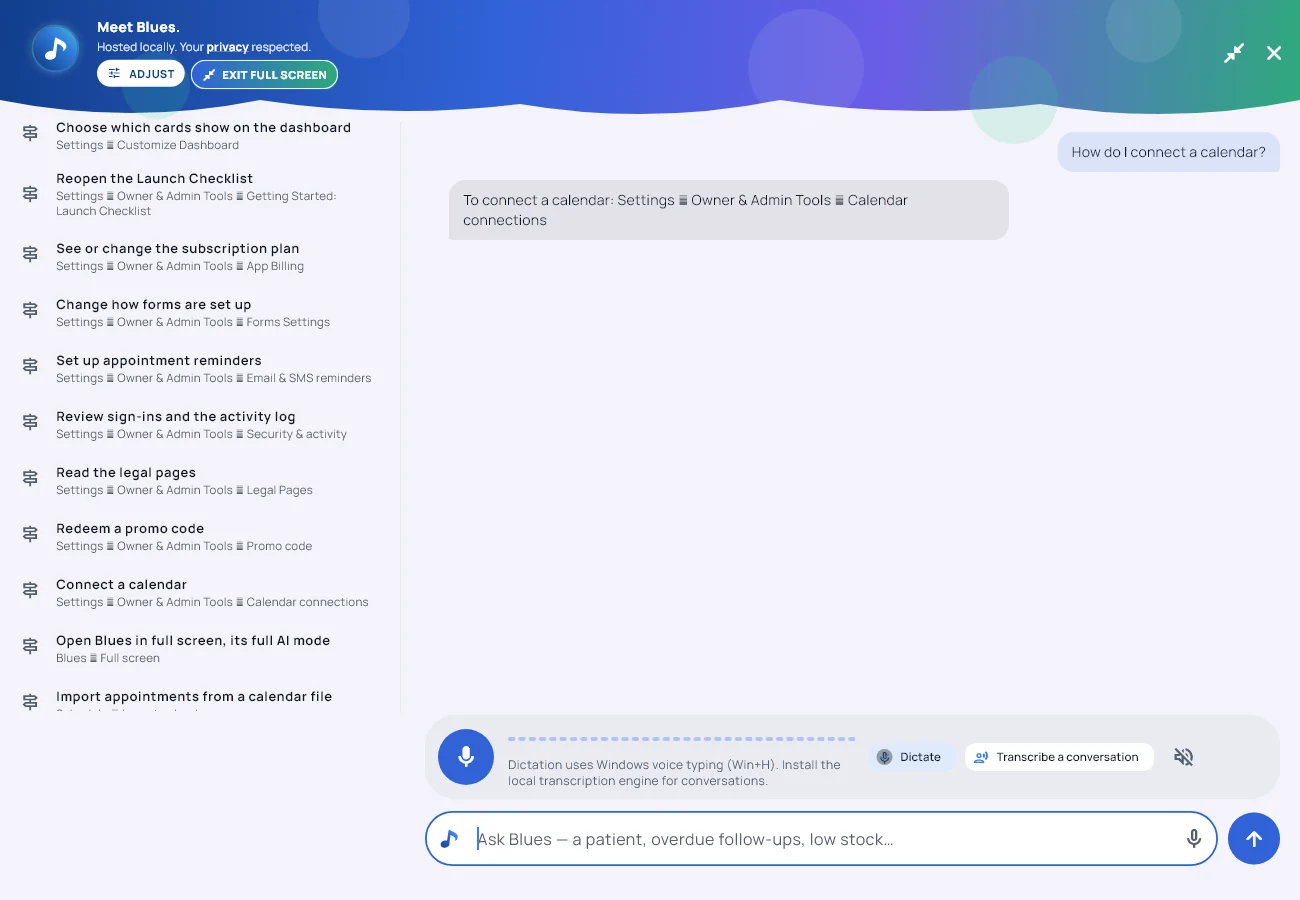Click the Meet Blues heading
This screenshot has width=1300, height=900.
[x=139, y=27]
